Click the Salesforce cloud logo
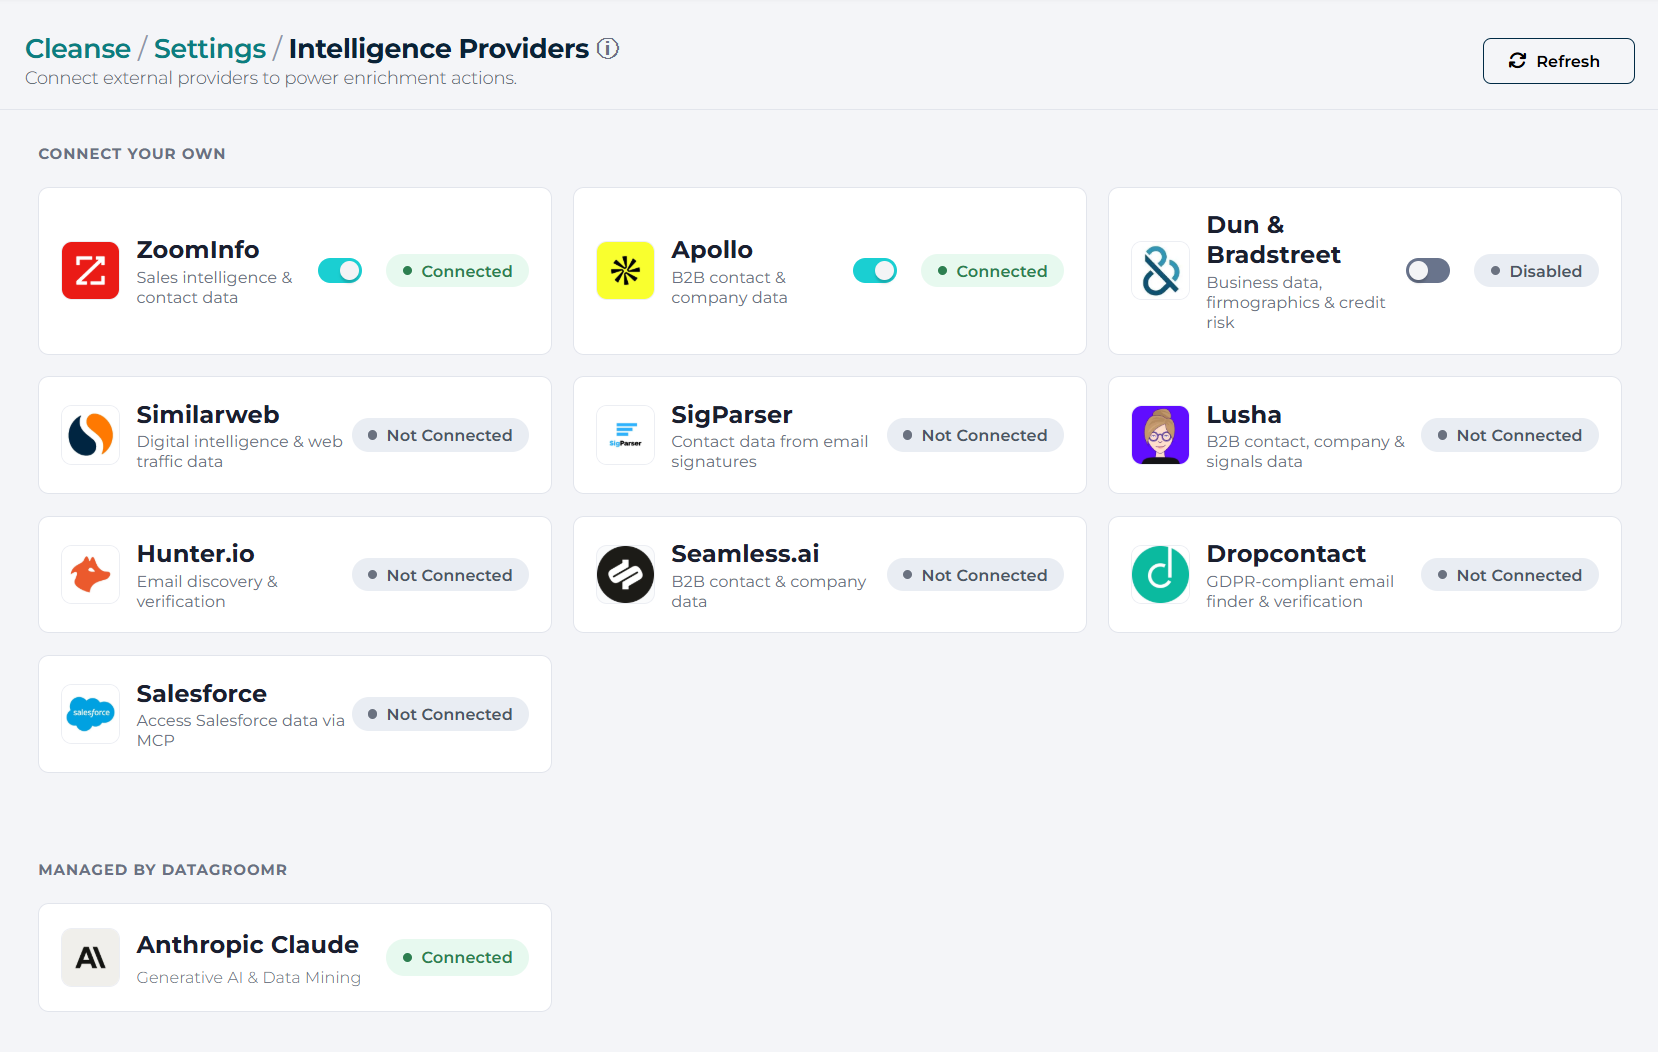This screenshot has height=1052, width=1658. [90, 714]
